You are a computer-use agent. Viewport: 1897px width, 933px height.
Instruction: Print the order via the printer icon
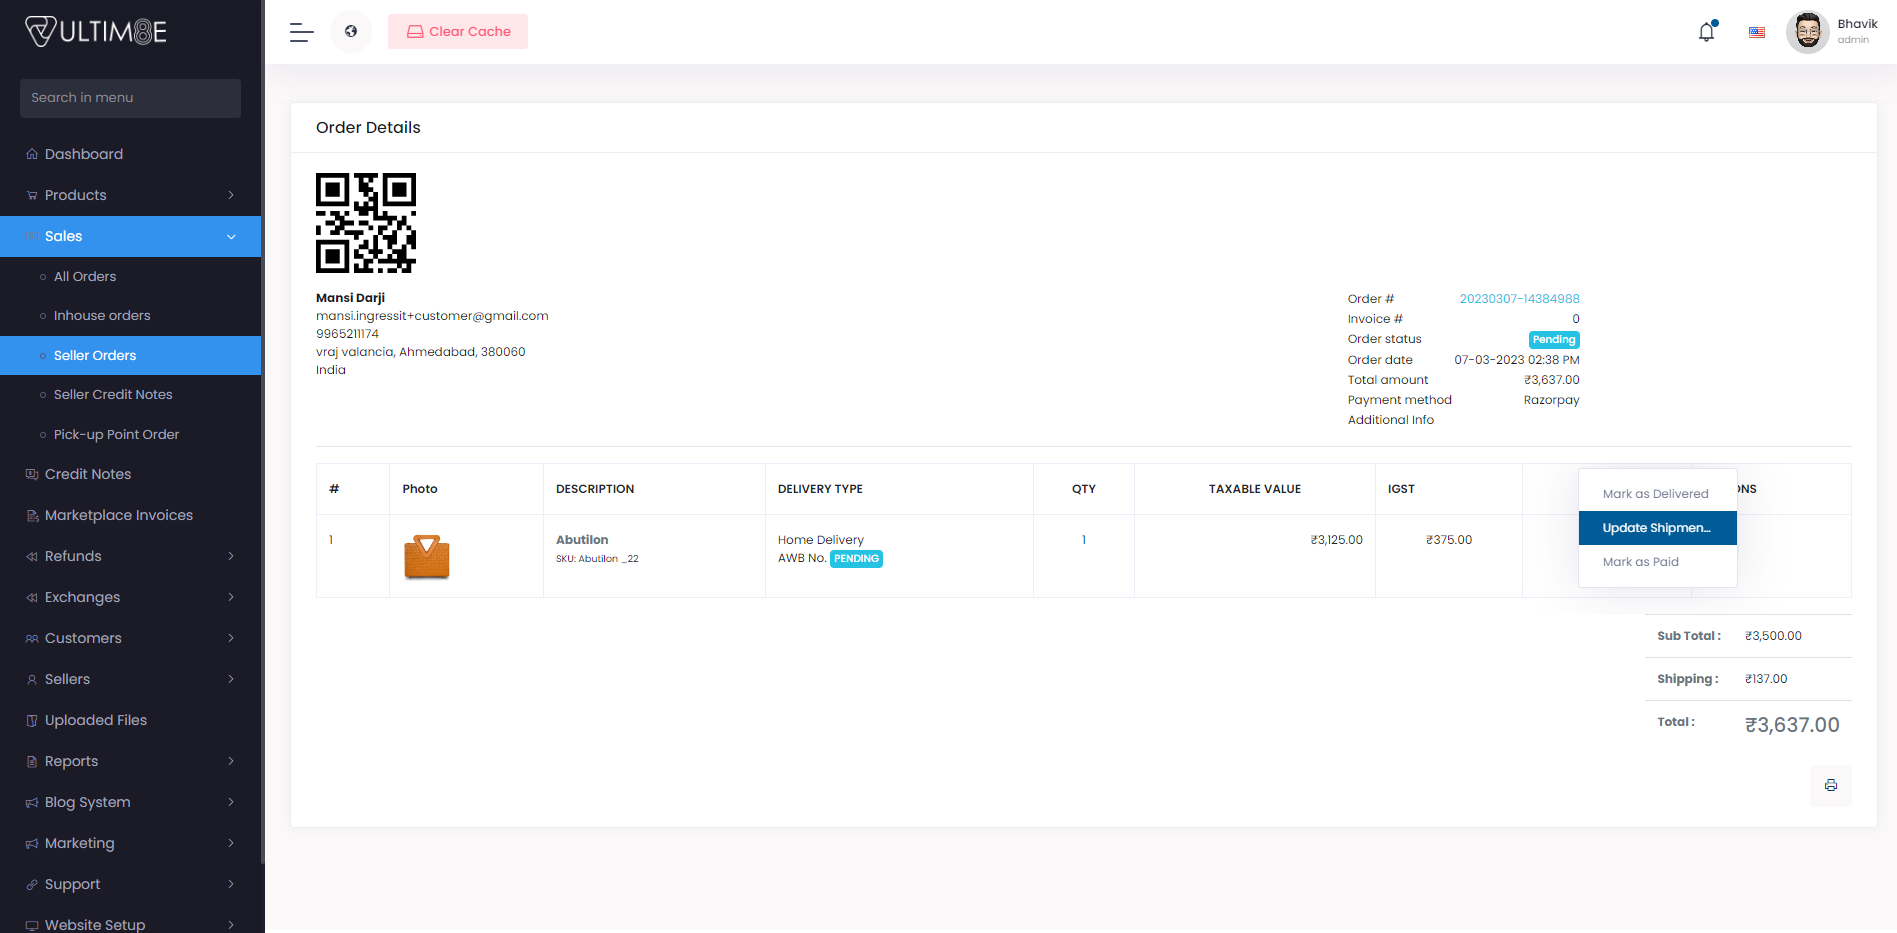click(1831, 786)
